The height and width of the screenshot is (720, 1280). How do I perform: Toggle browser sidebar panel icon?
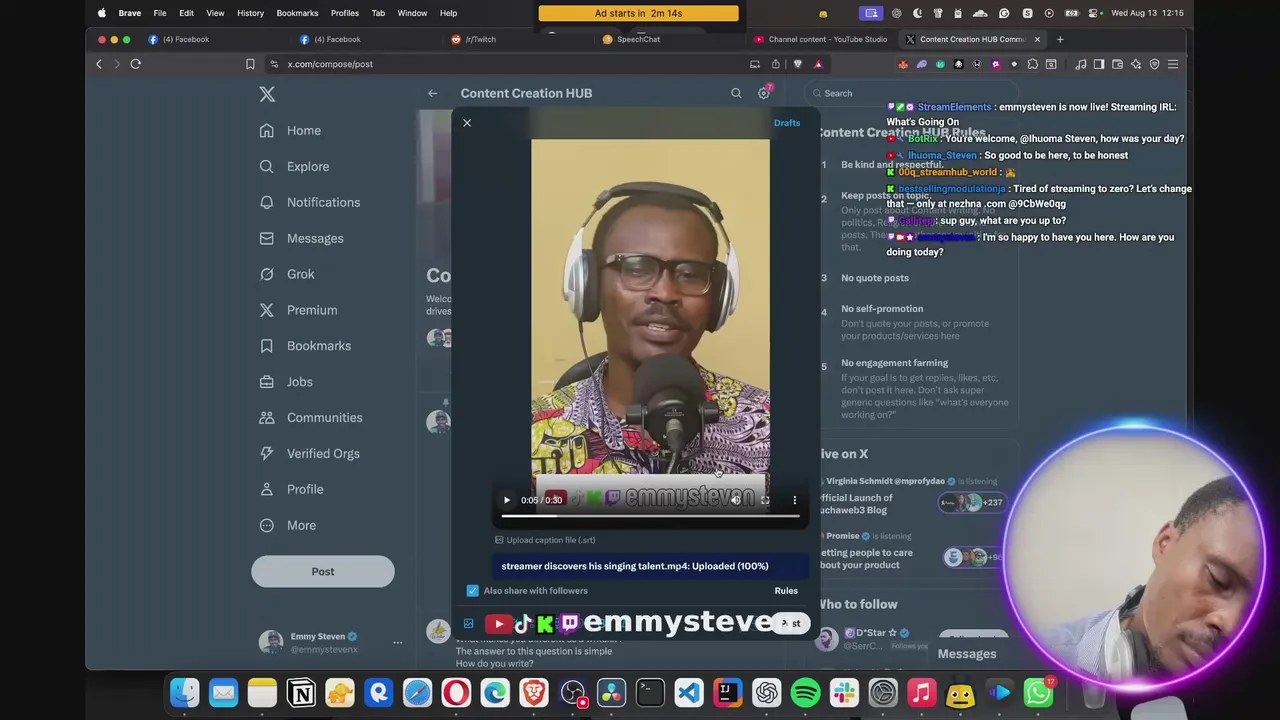tap(1099, 64)
